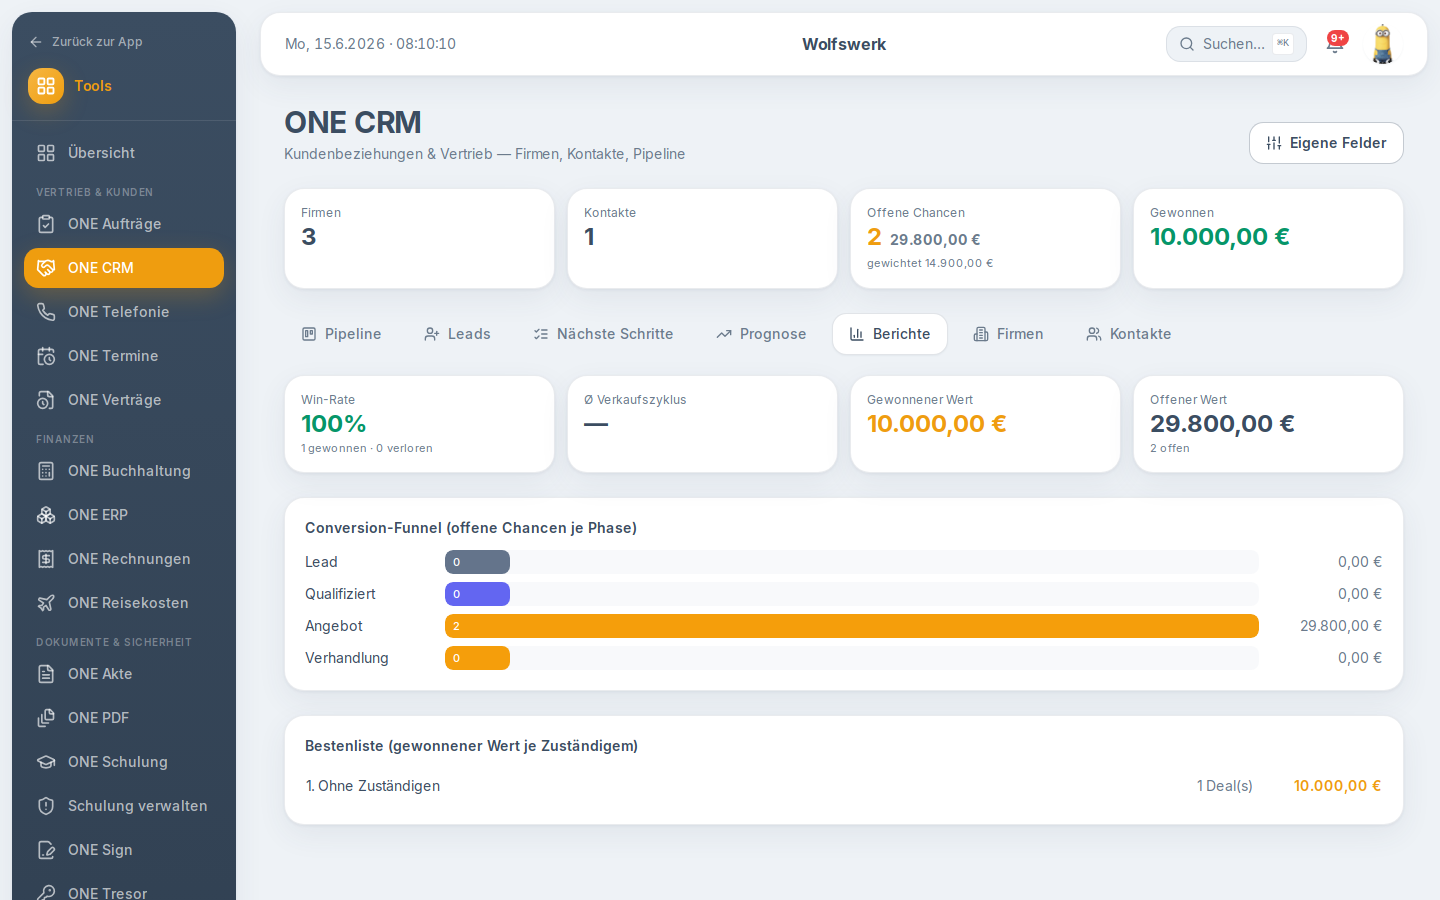
Task: Switch to the Leads tab
Action: (457, 334)
